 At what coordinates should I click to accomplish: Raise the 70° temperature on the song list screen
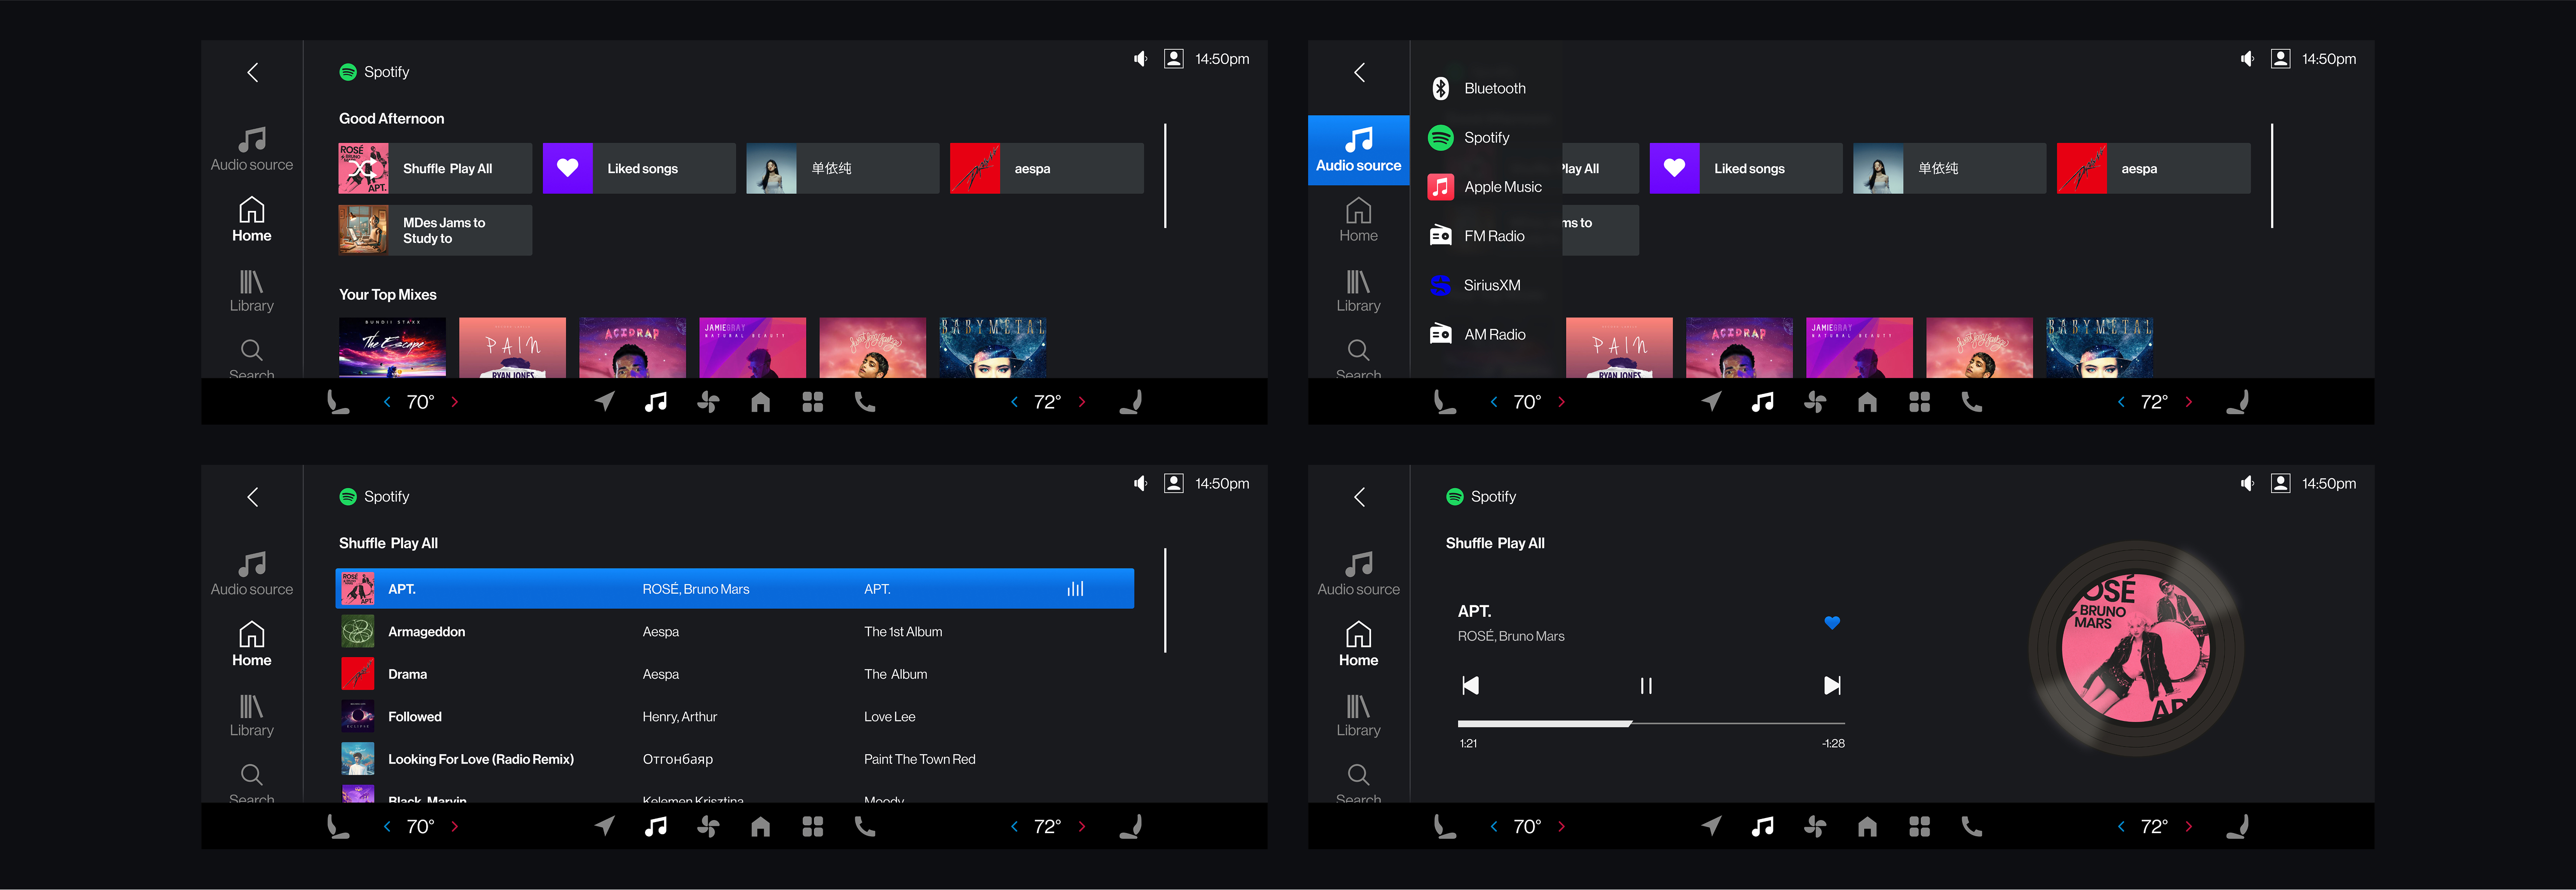coord(455,827)
